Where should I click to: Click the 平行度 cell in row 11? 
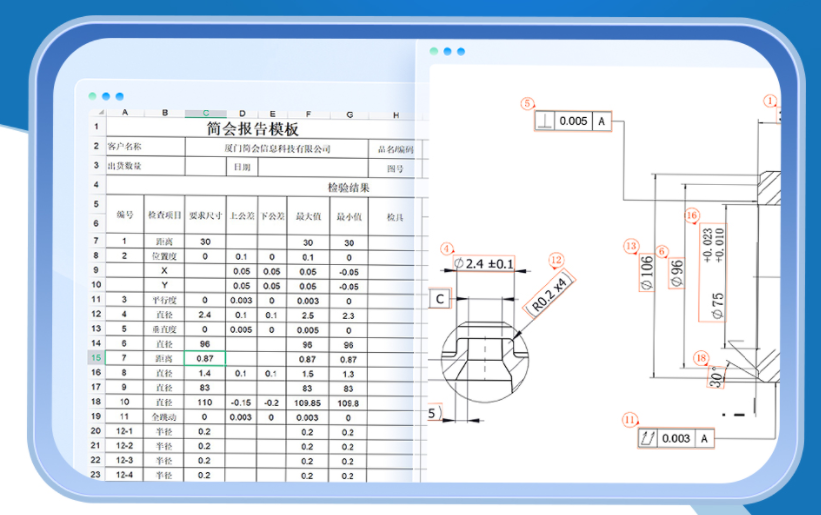click(164, 300)
